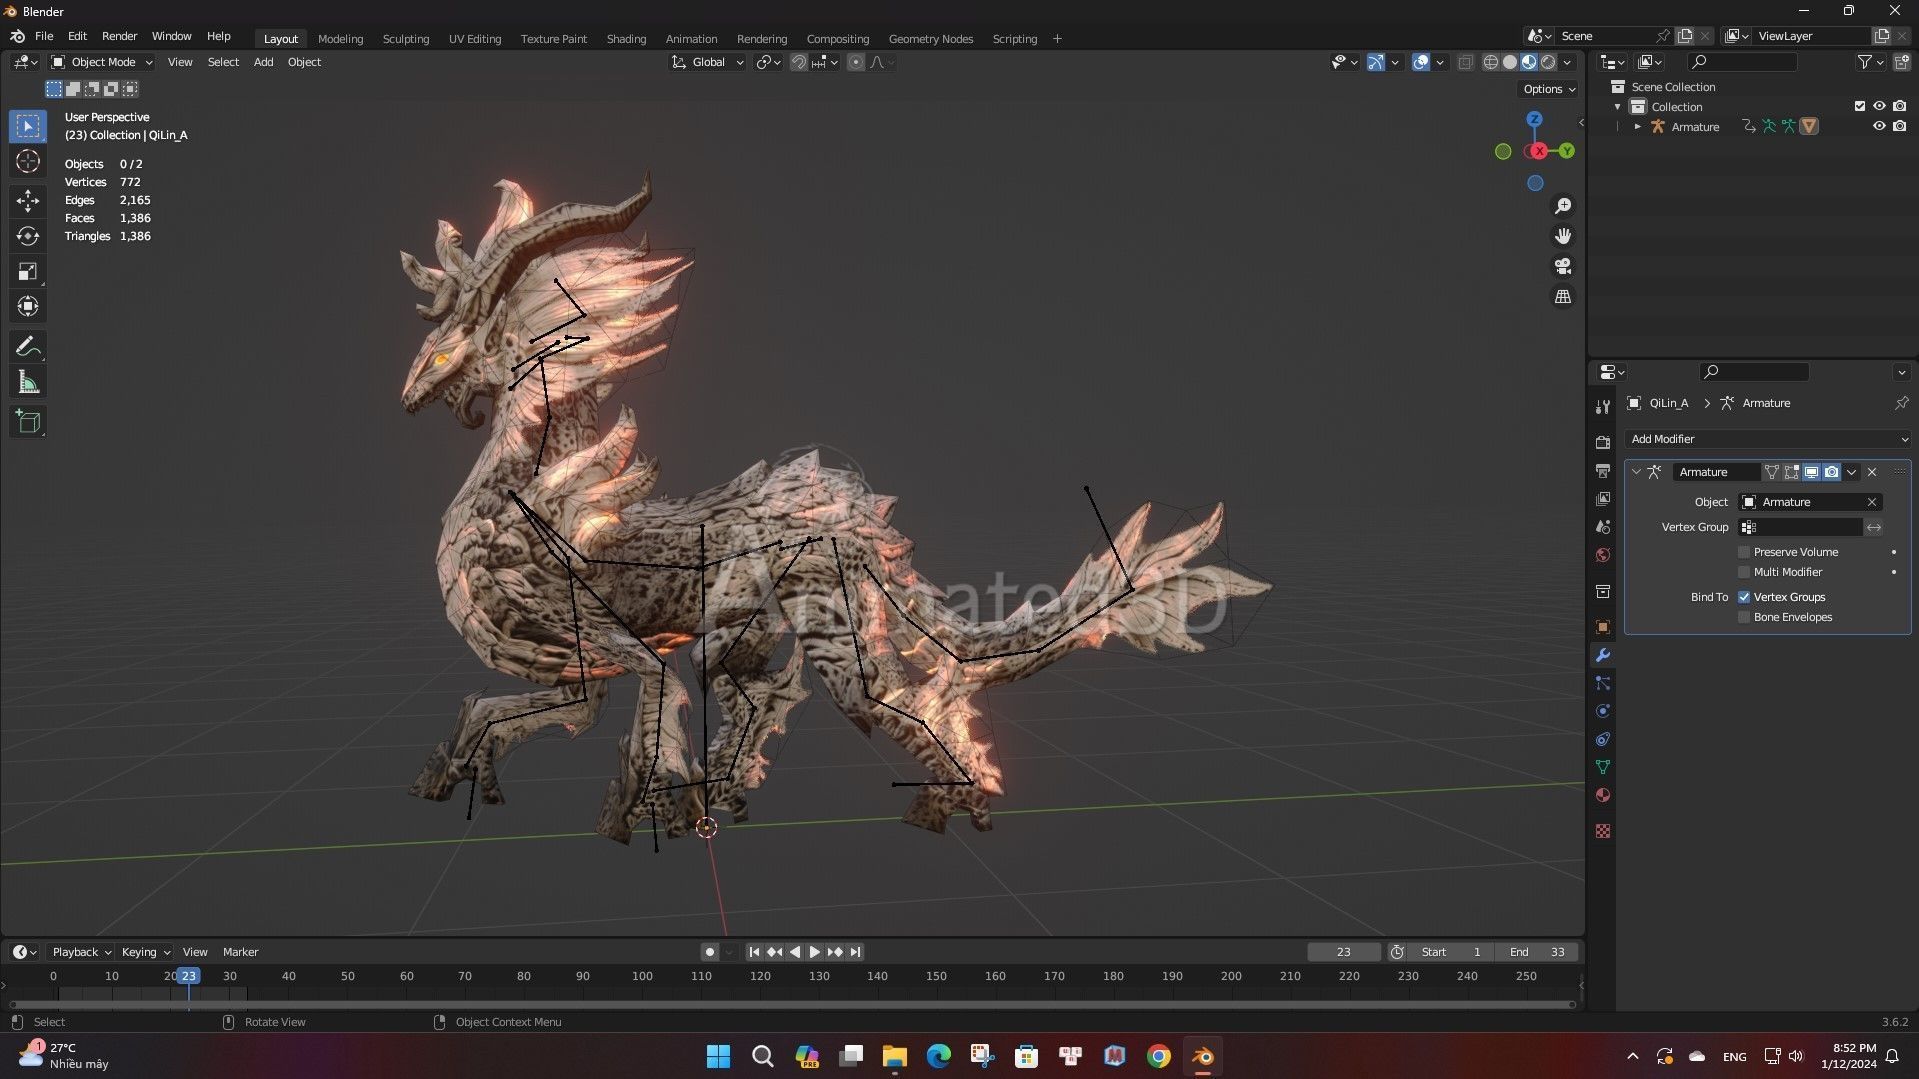Image resolution: width=1919 pixels, height=1079 pixels.
Task: Open the Render menu
Action: pos(119,36)
